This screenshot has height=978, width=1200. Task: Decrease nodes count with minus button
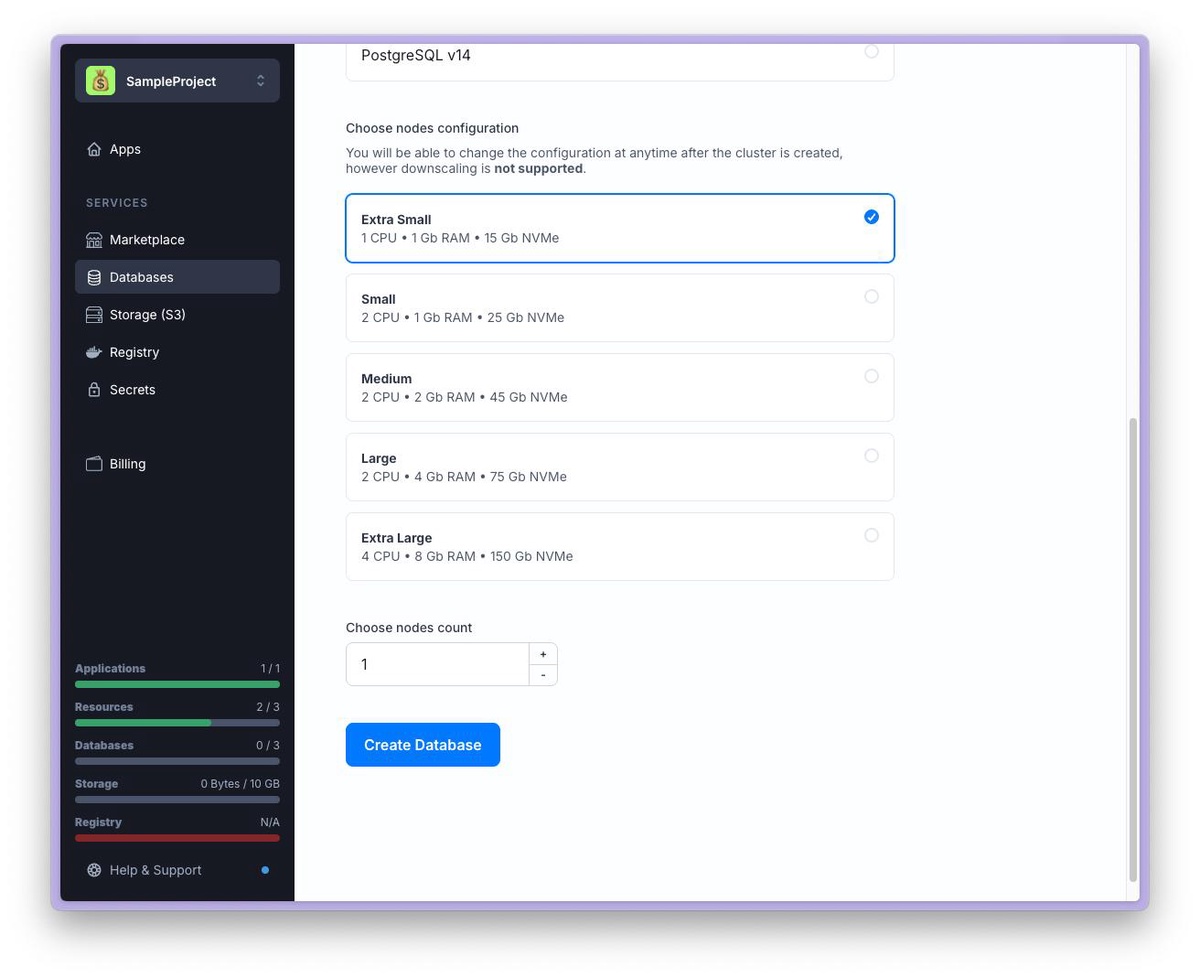click(x=543, y=675)
